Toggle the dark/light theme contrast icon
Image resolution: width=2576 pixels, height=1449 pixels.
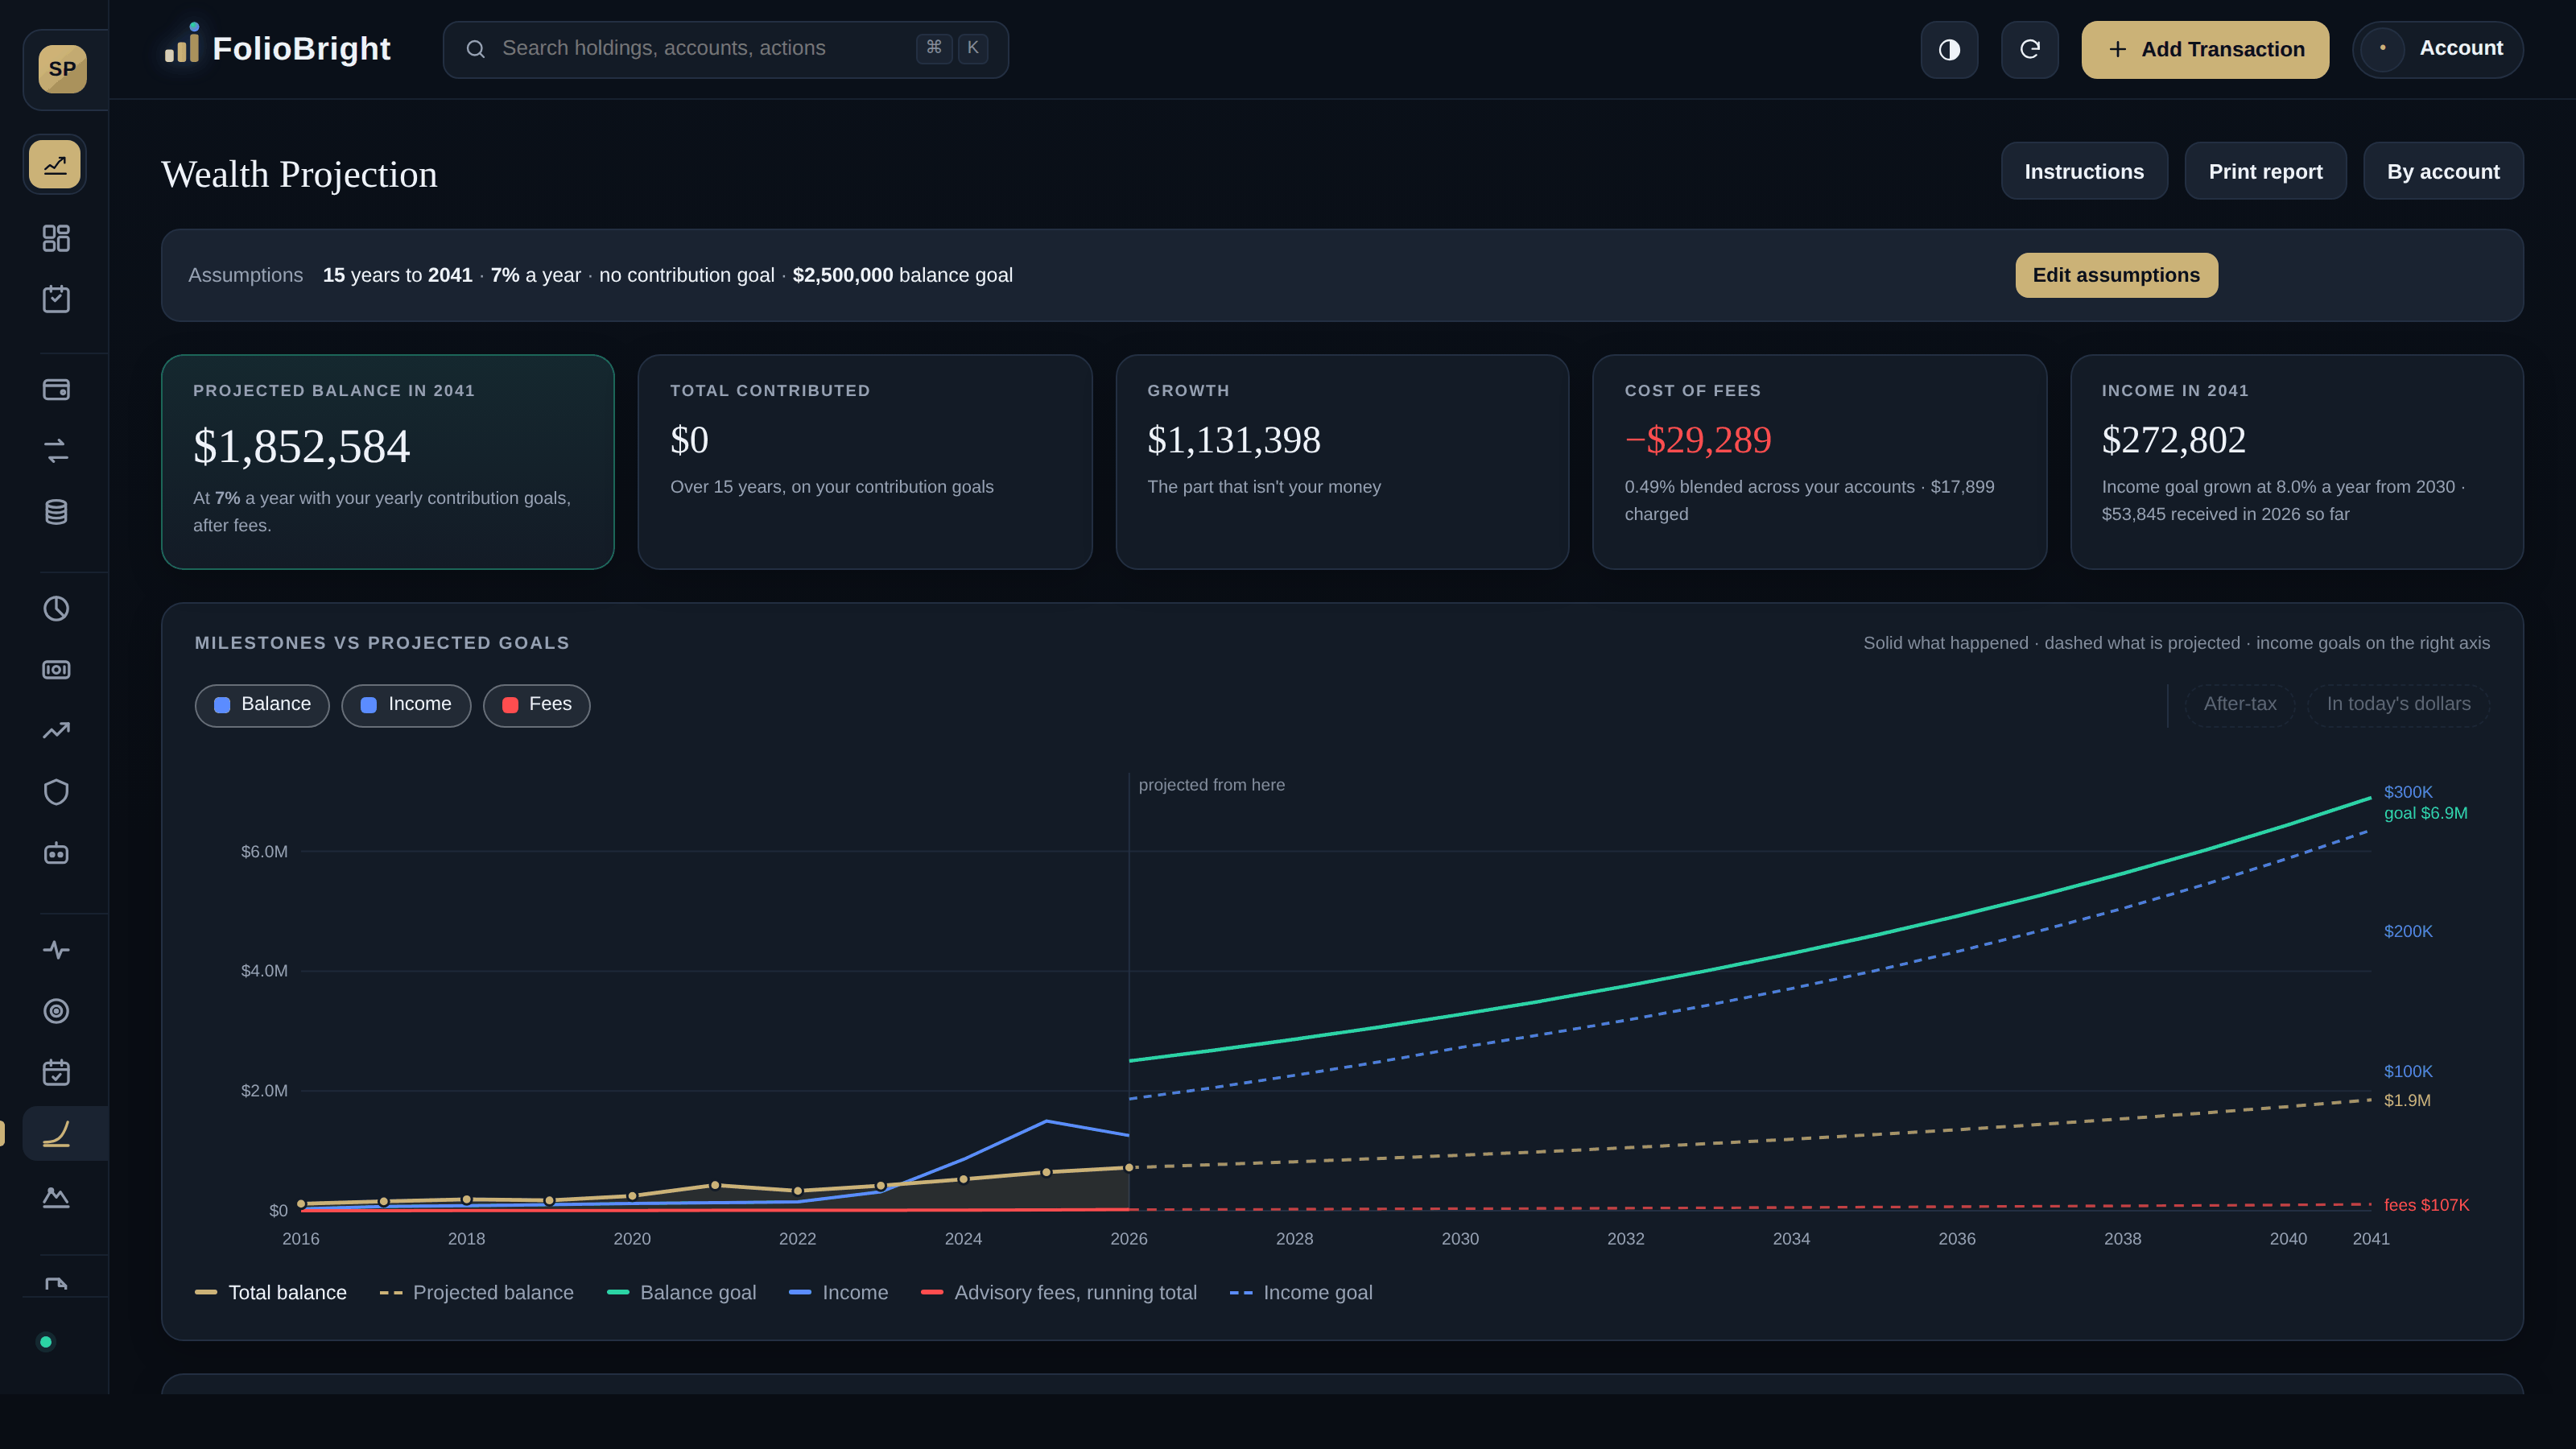[x=1949, y=49]
